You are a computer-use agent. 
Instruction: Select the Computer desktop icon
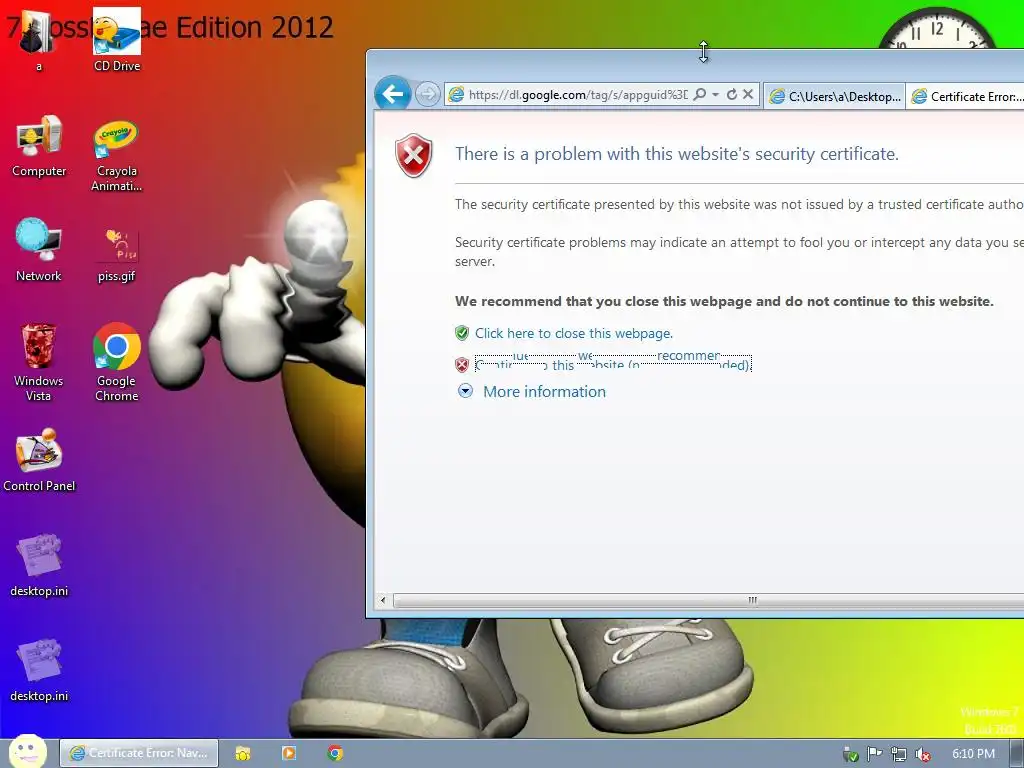pyautogui.click(x=39, y=146)
